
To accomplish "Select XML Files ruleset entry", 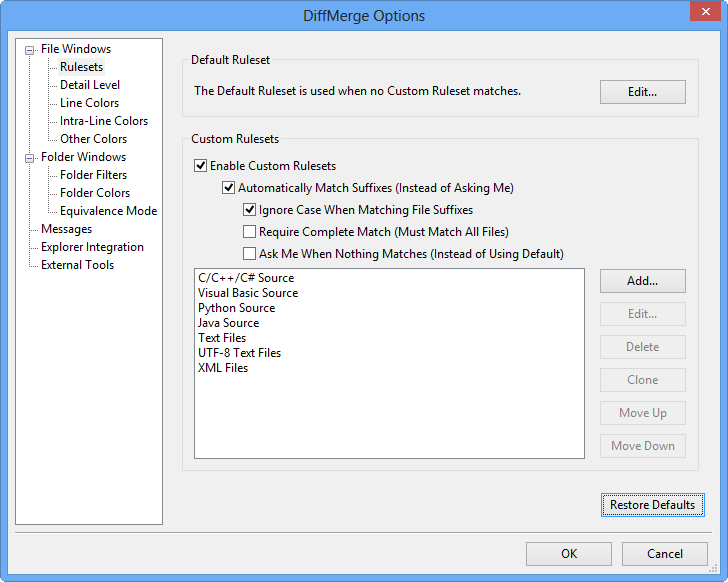I will (223, 368).
